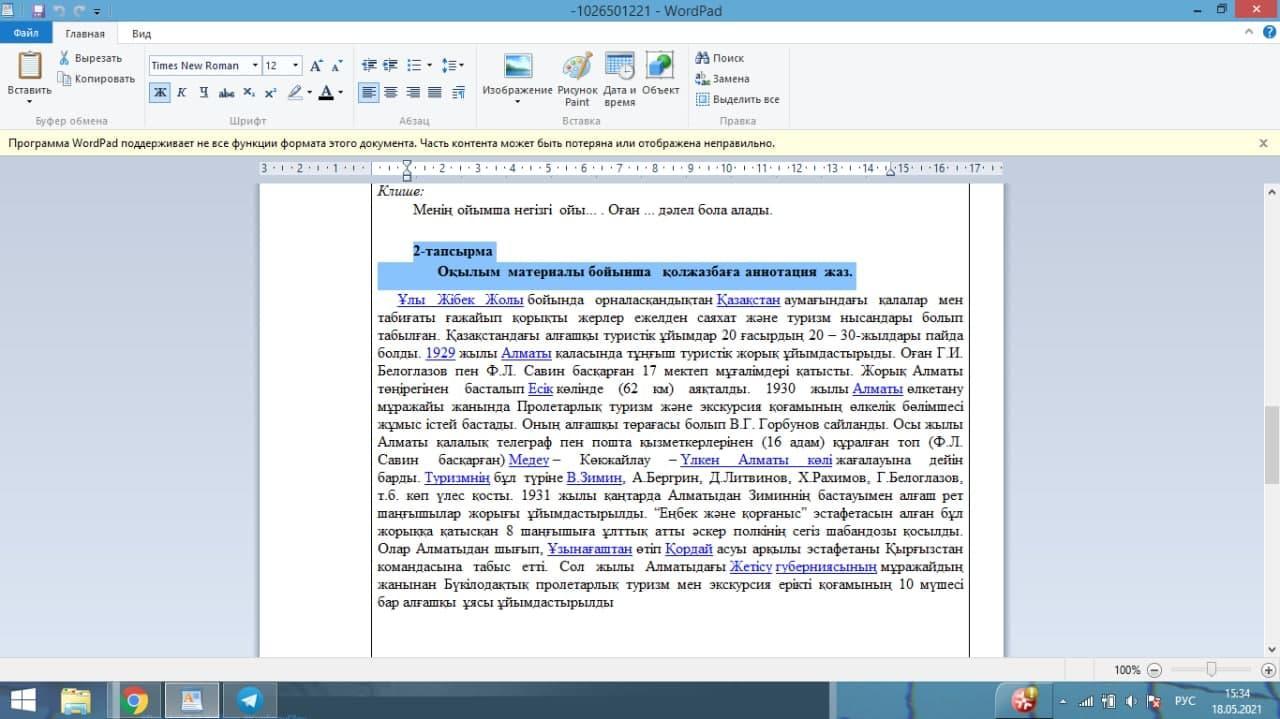Viewport: 1280px width, 719px height.
Task: Follow the Медеу hyperlink
Action: (529, 460)
